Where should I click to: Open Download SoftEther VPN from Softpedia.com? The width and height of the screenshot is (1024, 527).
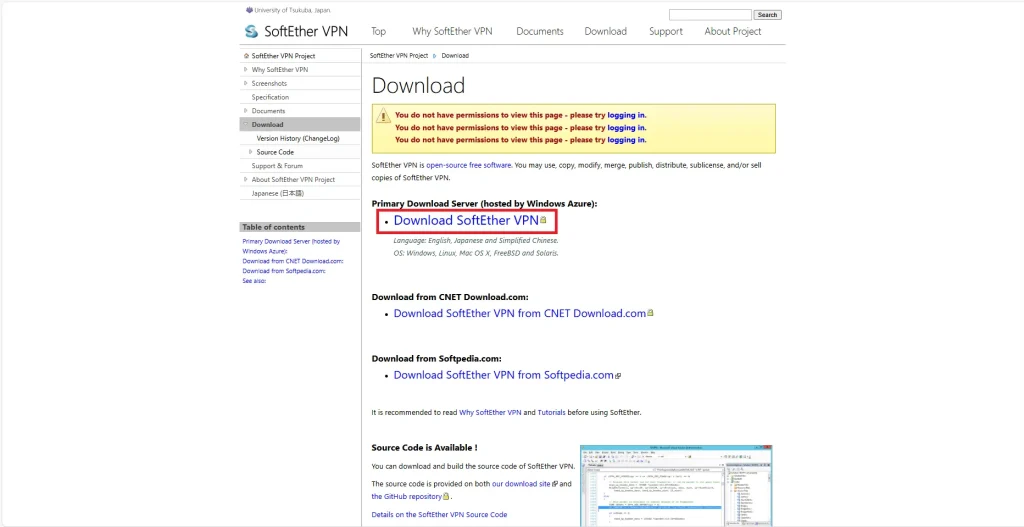[x=504, y=375]
